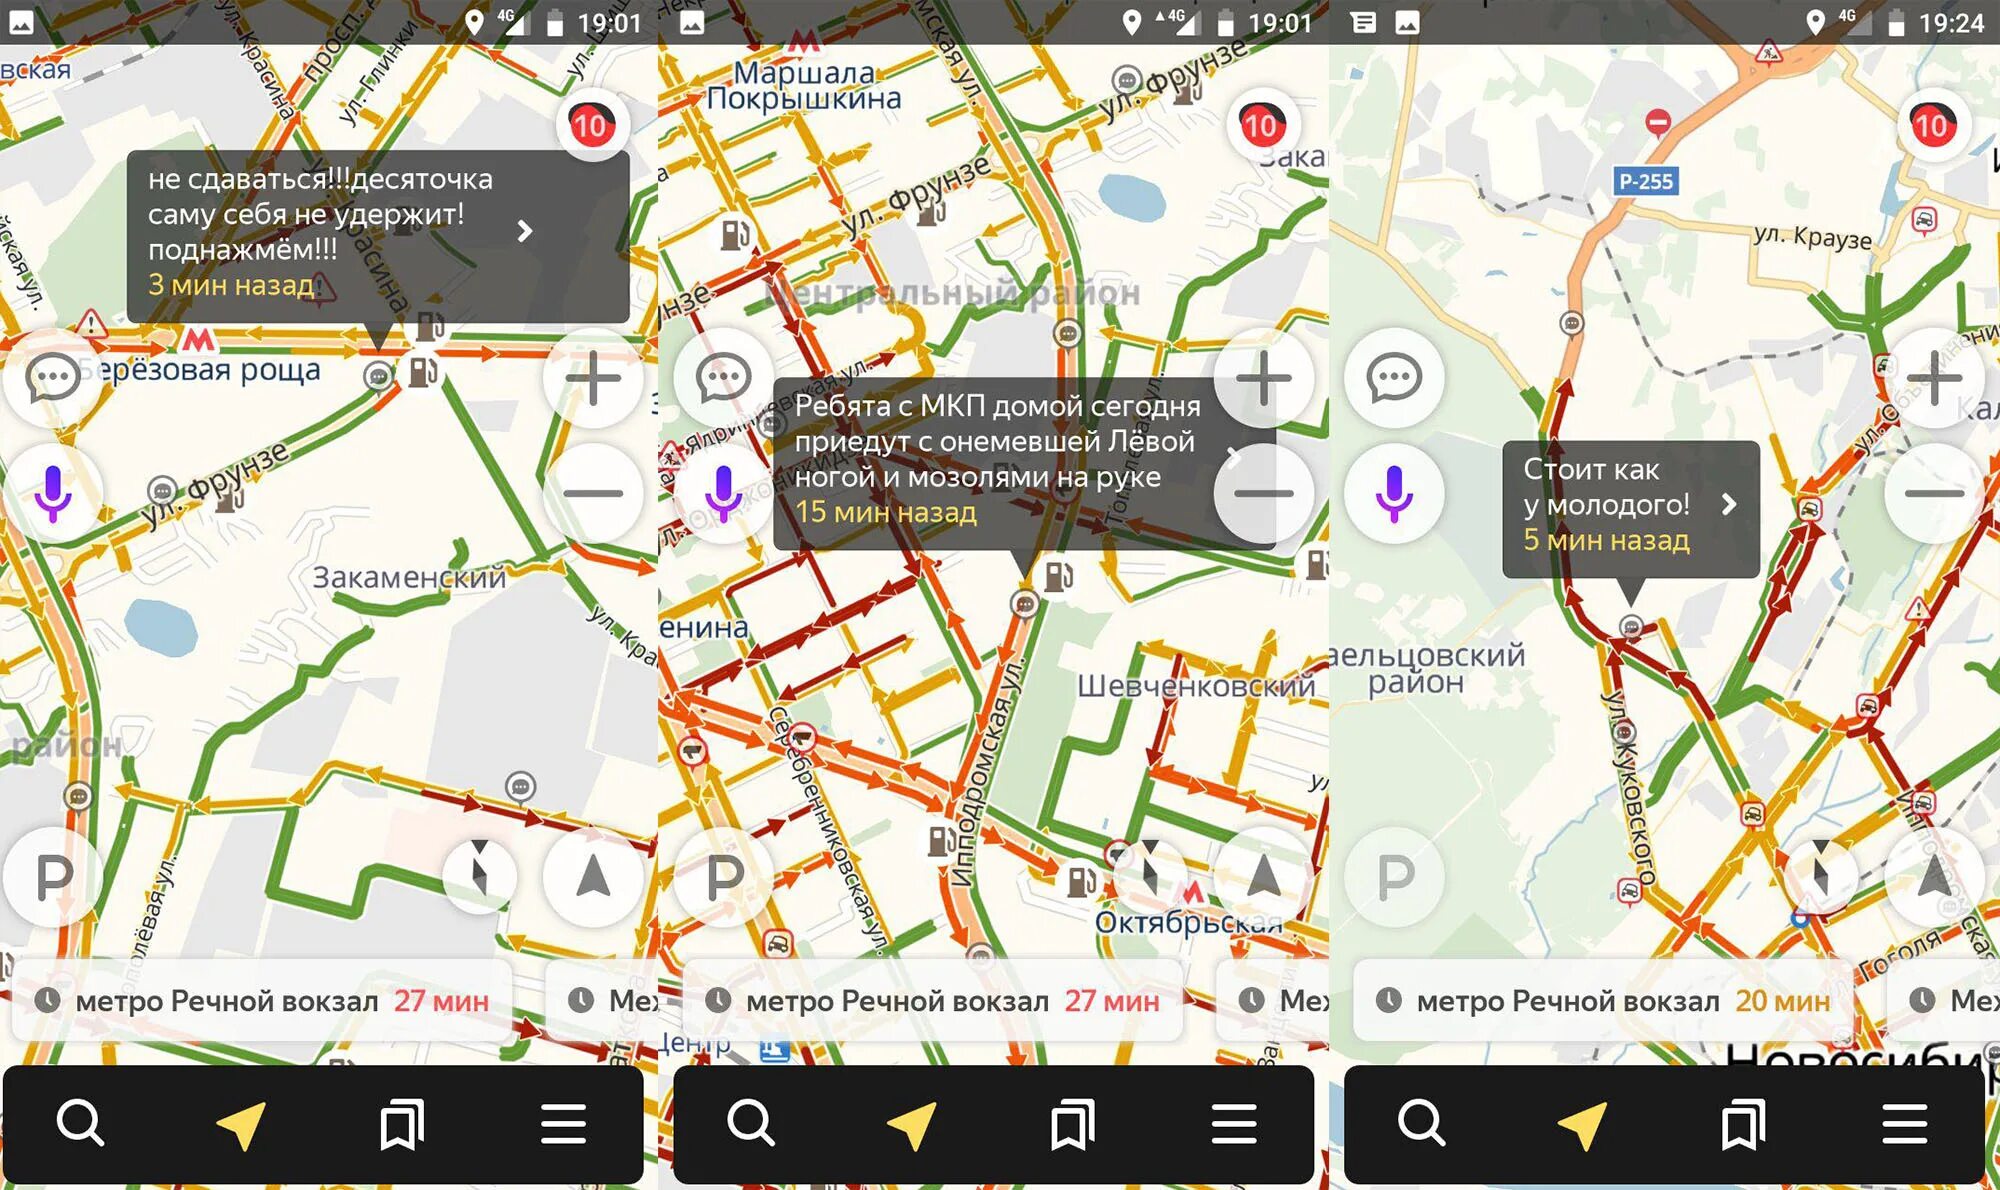This screenshot has width=2000, height=1190.
Task: Toggle parking layer on the Закаменский map screen
Action: (53, 877)
